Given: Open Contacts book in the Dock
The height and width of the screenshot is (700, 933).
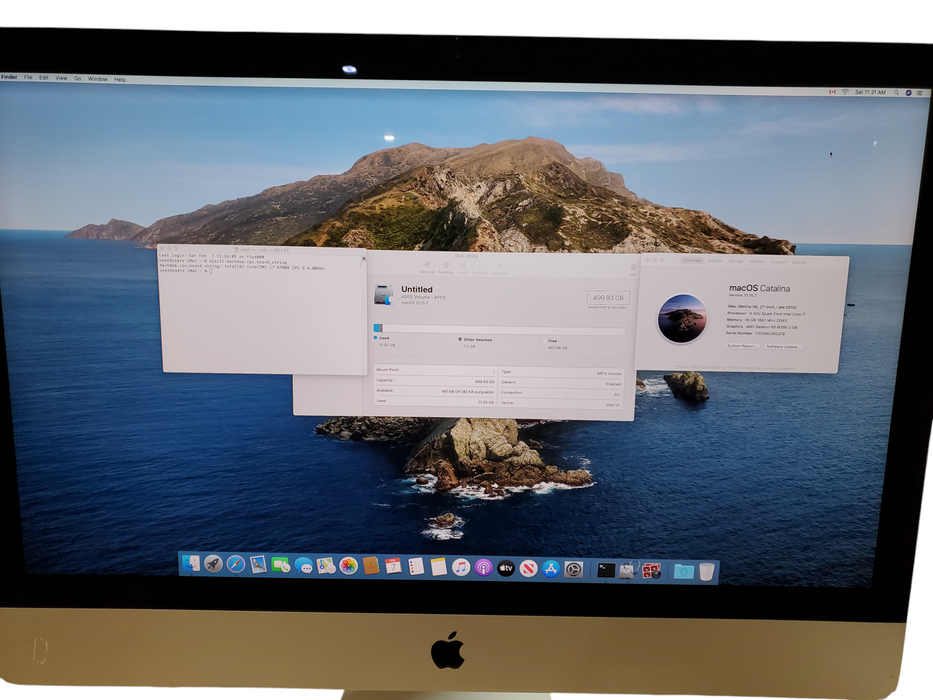Looking at the screenshot, I should pos(371,566).
